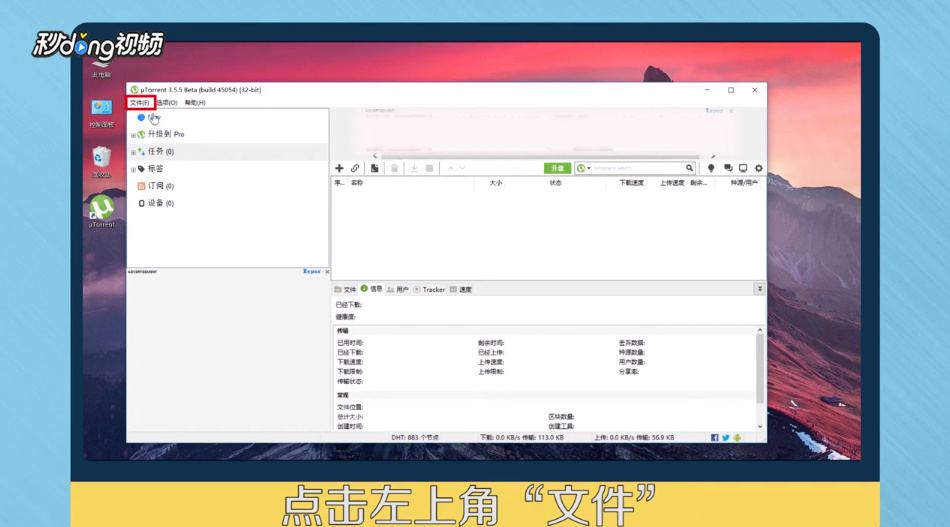Open the 此电脑 desktop icon
This screenshot has width=950, height=527.
pyautogui.click(x=101, y=68)
